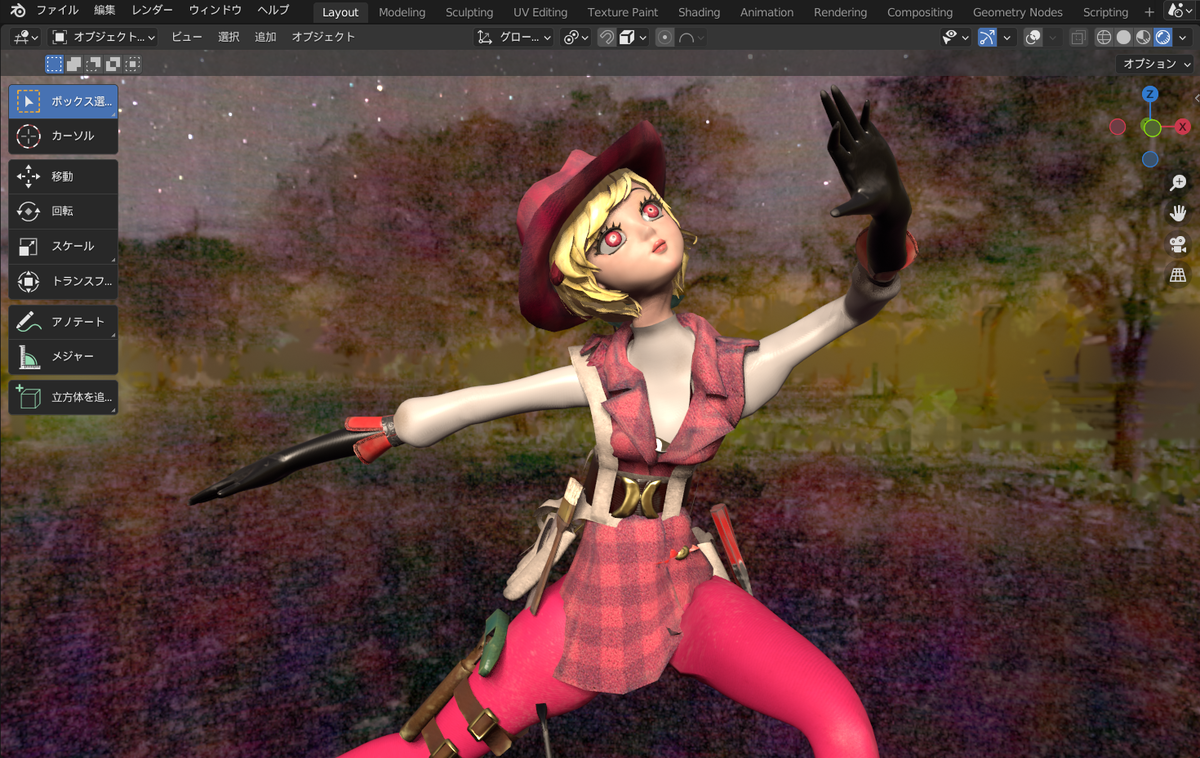Select the Rotate (回転) tool
The image size is (1200, 758).
[x=63, y=211]
